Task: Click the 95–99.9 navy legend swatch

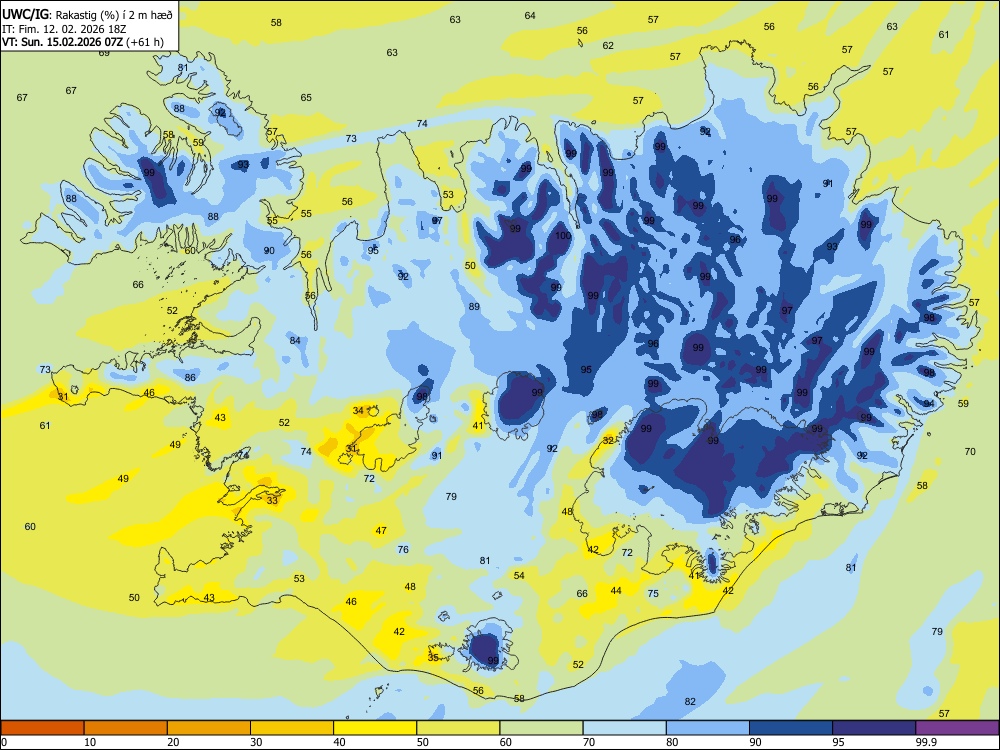Action: pyautogui.click(x=874, y=728)
